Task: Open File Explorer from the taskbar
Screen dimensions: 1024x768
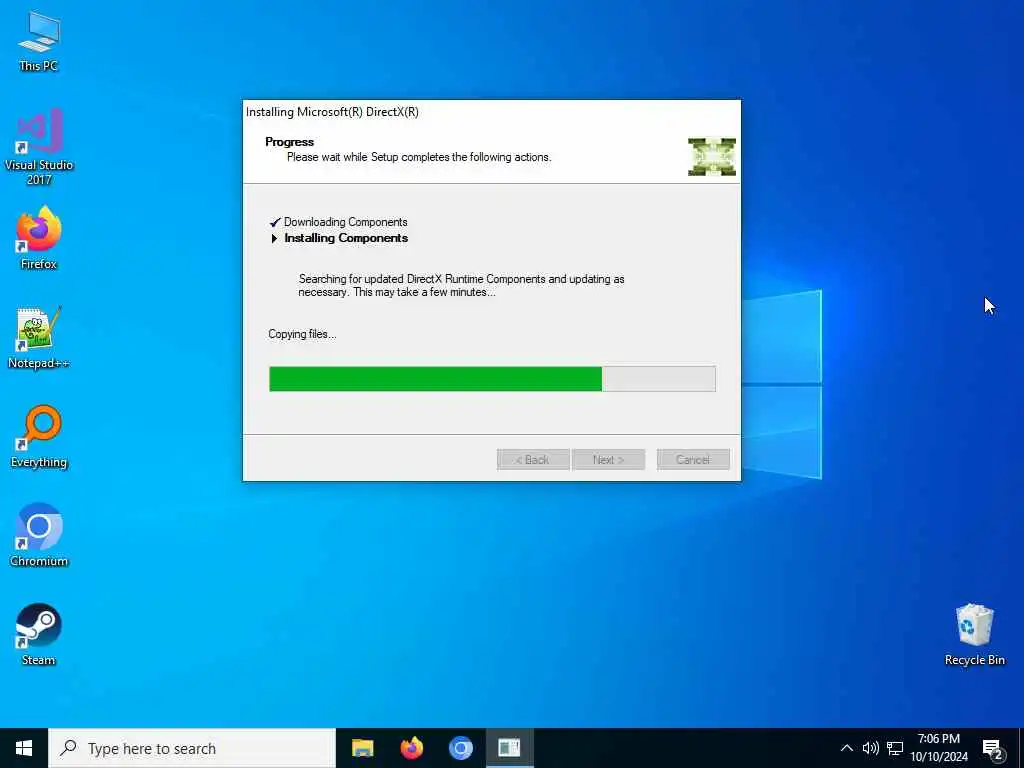Action: [x=362, y=748]
